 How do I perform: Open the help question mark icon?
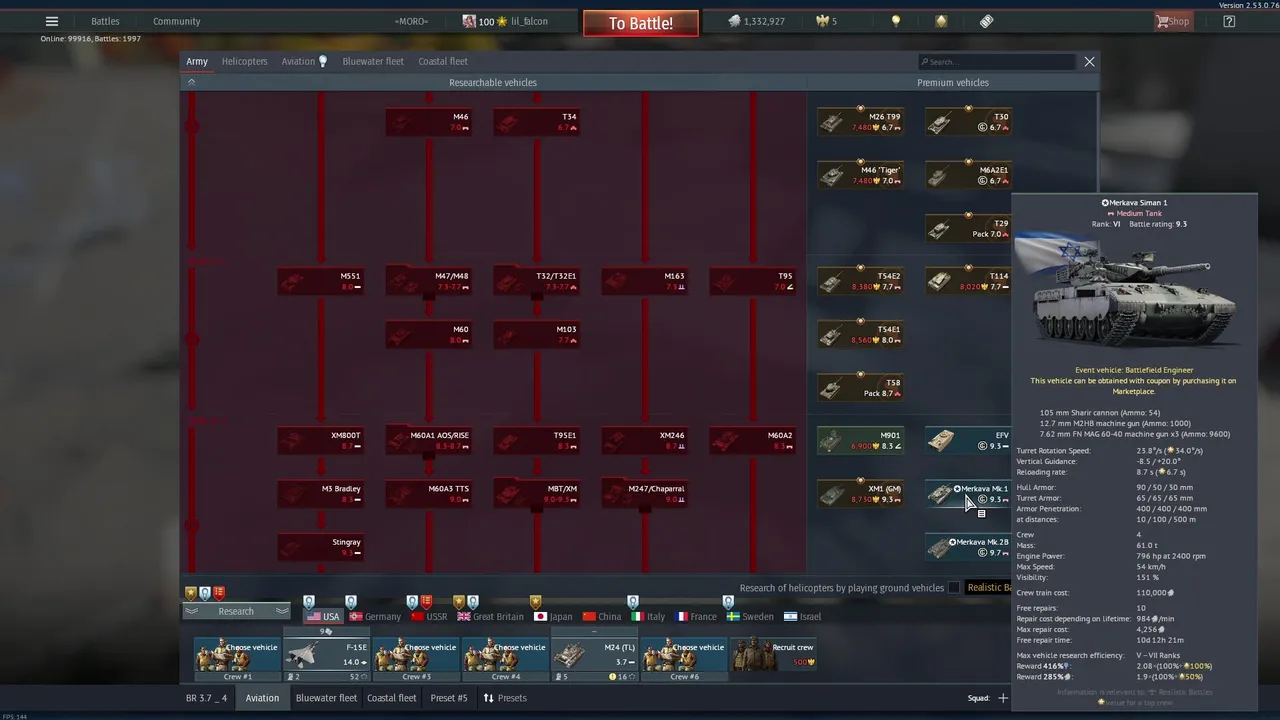pos(1229,21)
